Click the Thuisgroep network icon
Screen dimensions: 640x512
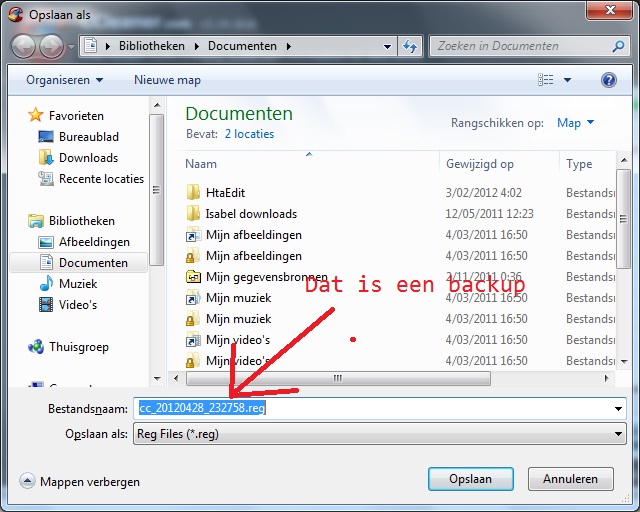click(36, 347)
